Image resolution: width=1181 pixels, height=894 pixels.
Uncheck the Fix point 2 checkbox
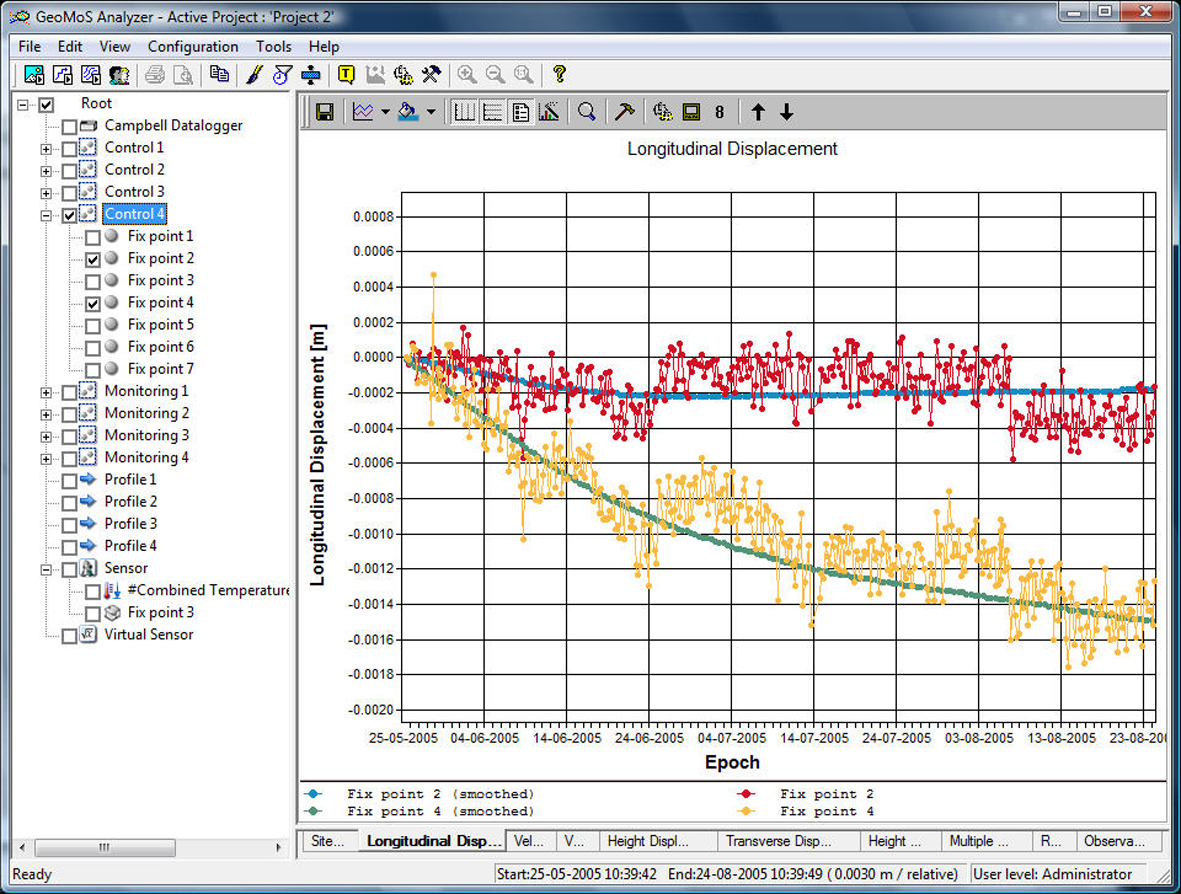[x=93, y=259]
